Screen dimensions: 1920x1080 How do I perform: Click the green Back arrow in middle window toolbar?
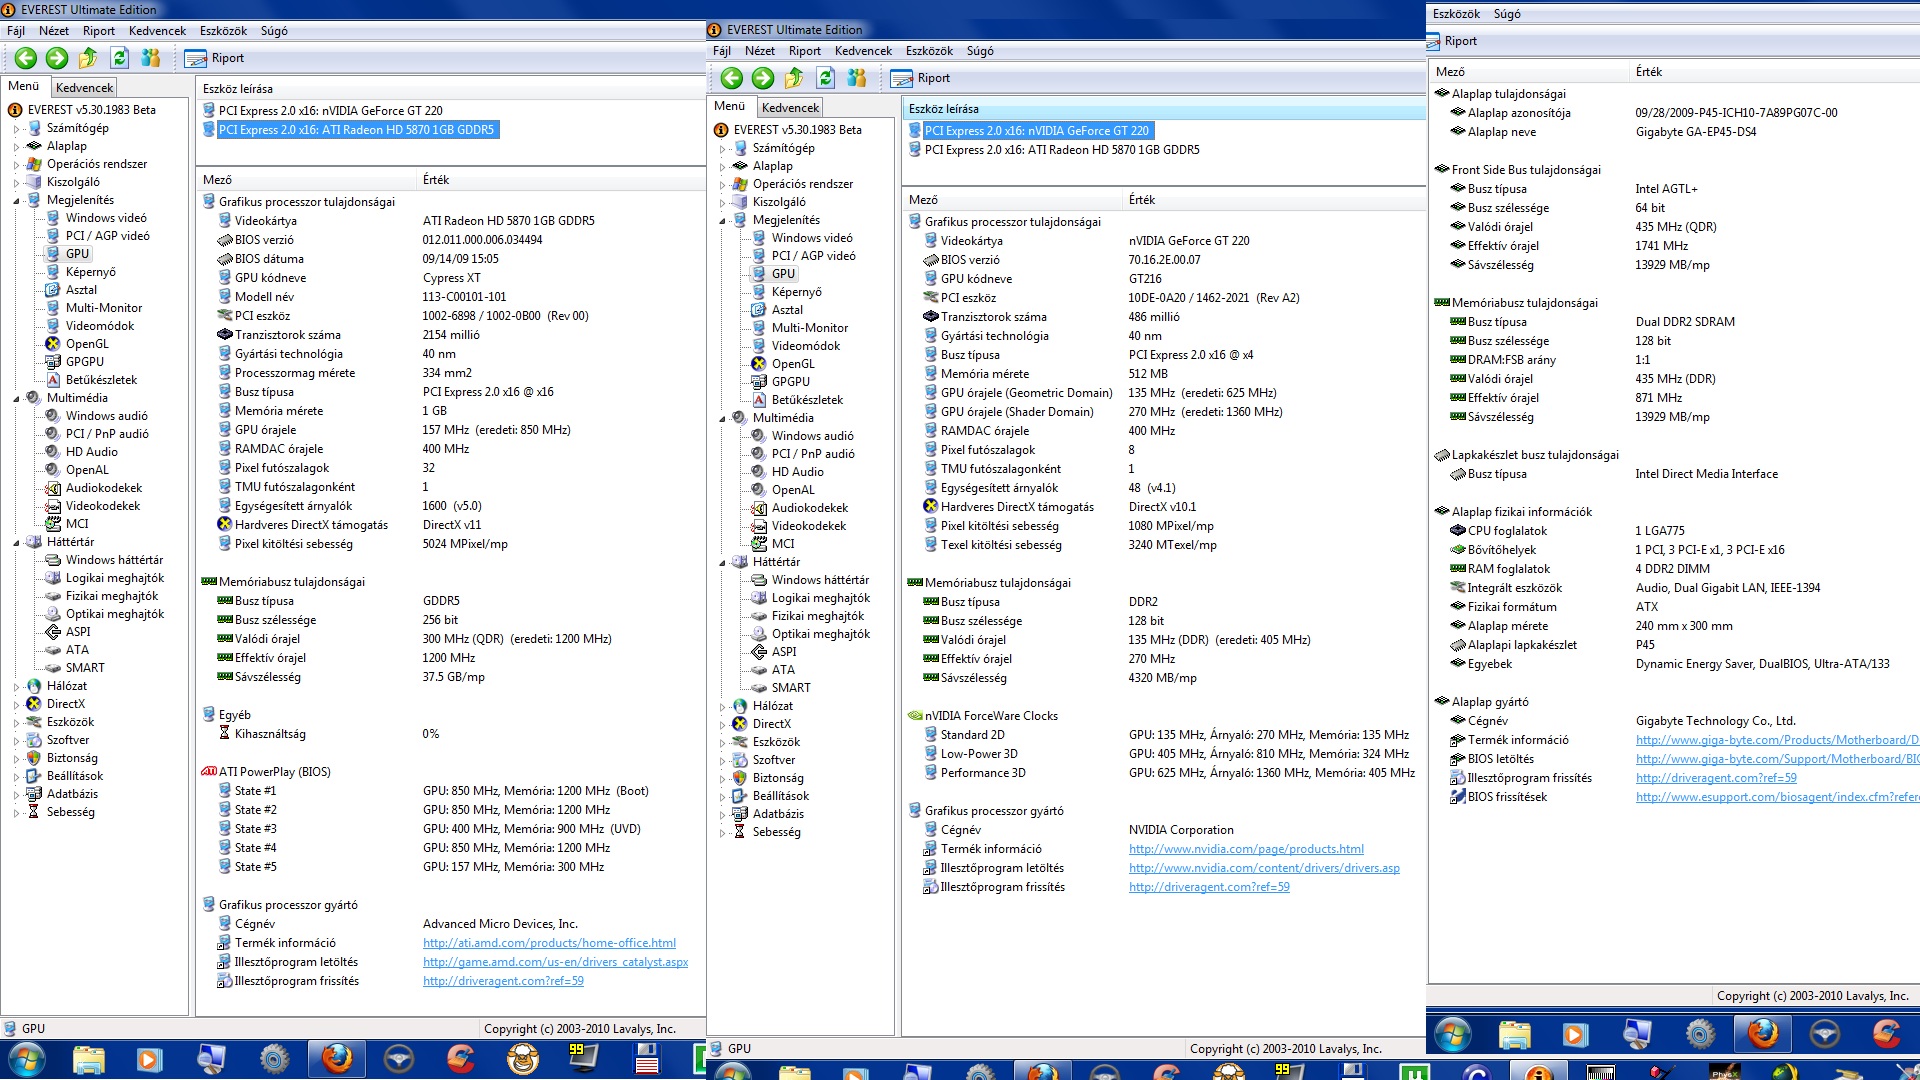(732, 78)
